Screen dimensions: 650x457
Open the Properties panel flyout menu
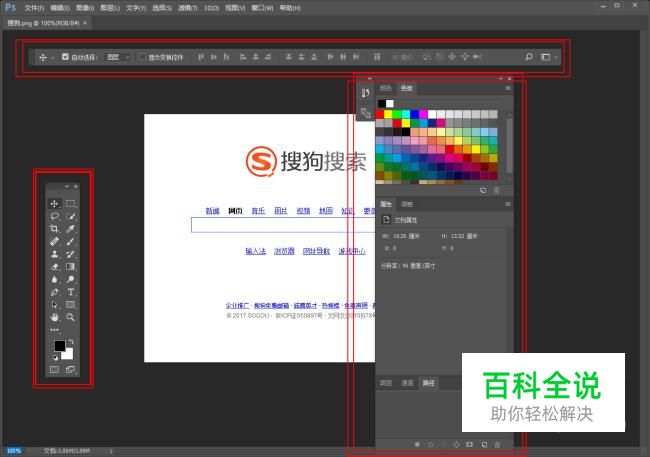click(x=508, y=204)
